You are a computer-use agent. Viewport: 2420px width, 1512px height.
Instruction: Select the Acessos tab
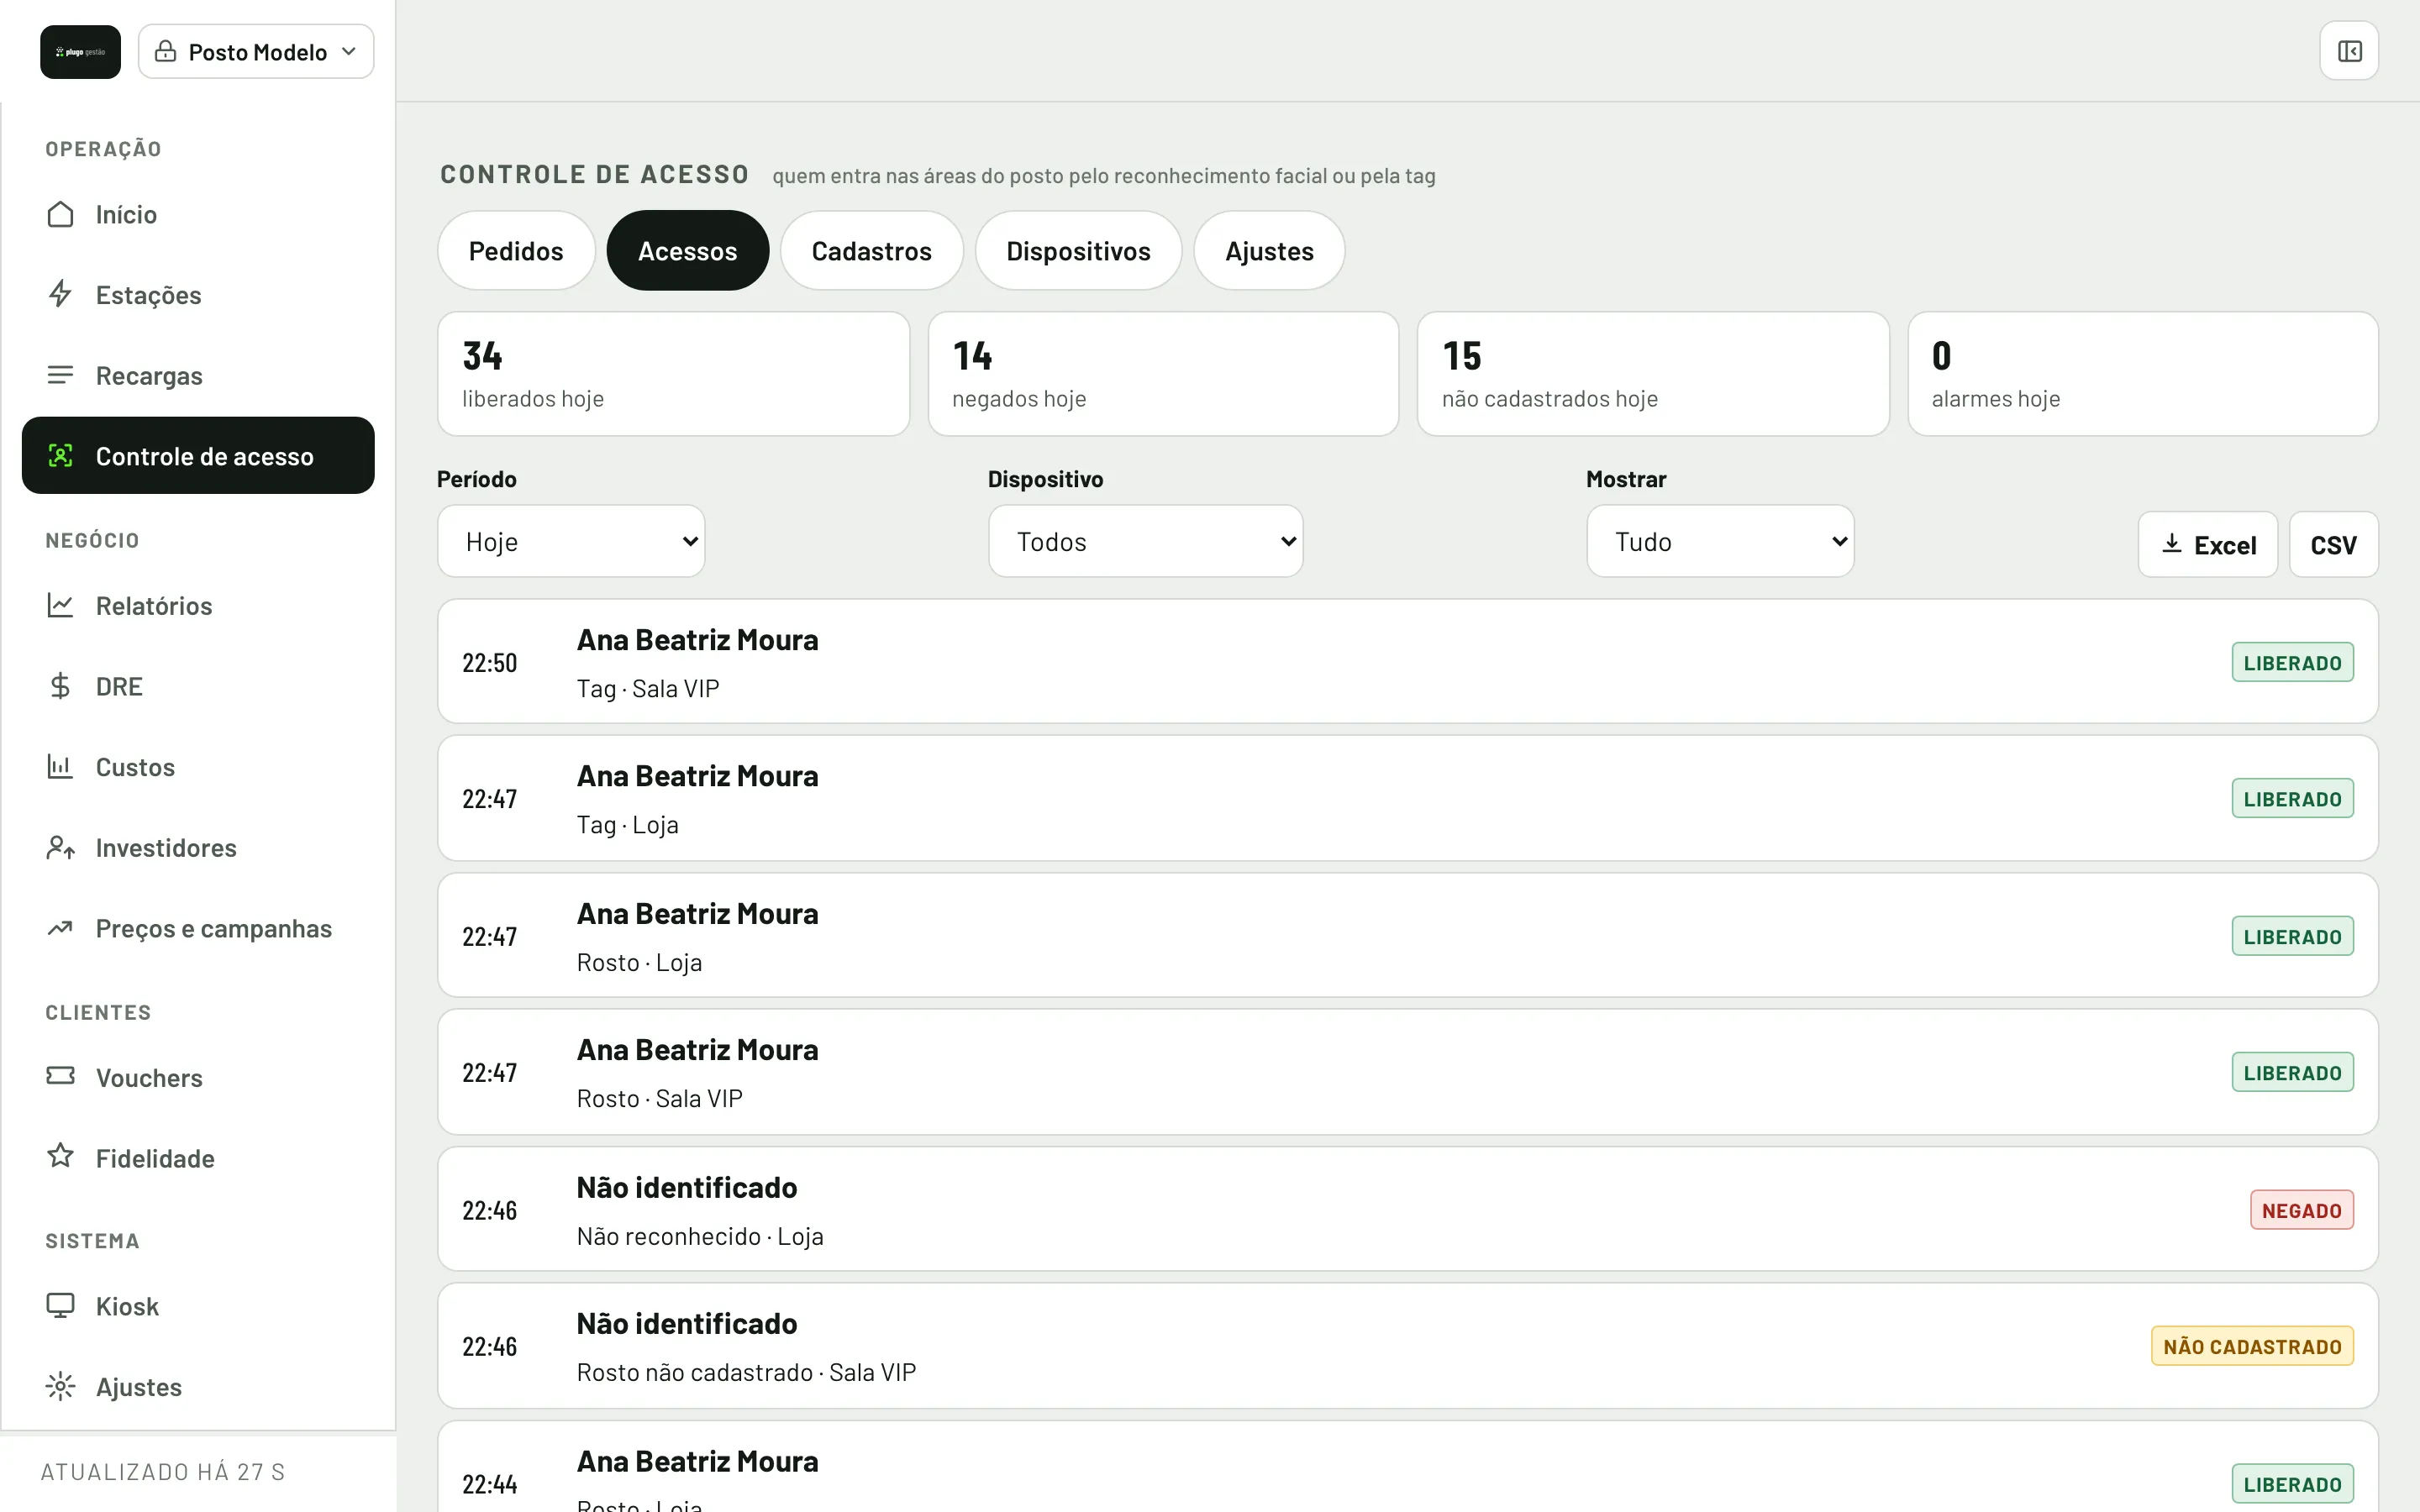pyautogui.click(x=688, y=251)
